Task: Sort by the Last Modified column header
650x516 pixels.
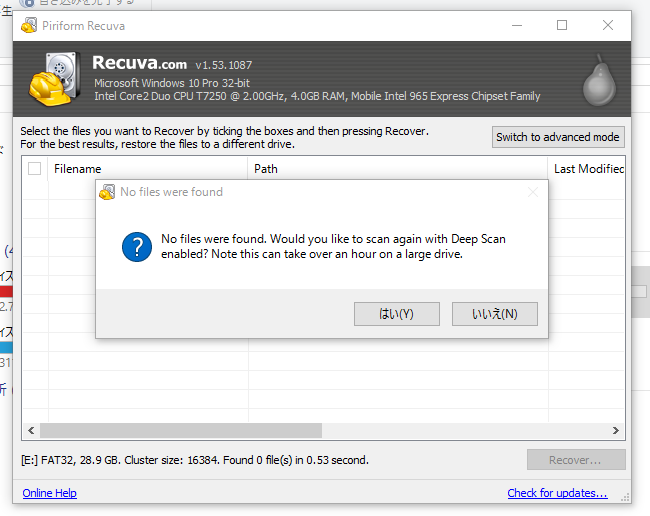Action: (x=587, y=169)
